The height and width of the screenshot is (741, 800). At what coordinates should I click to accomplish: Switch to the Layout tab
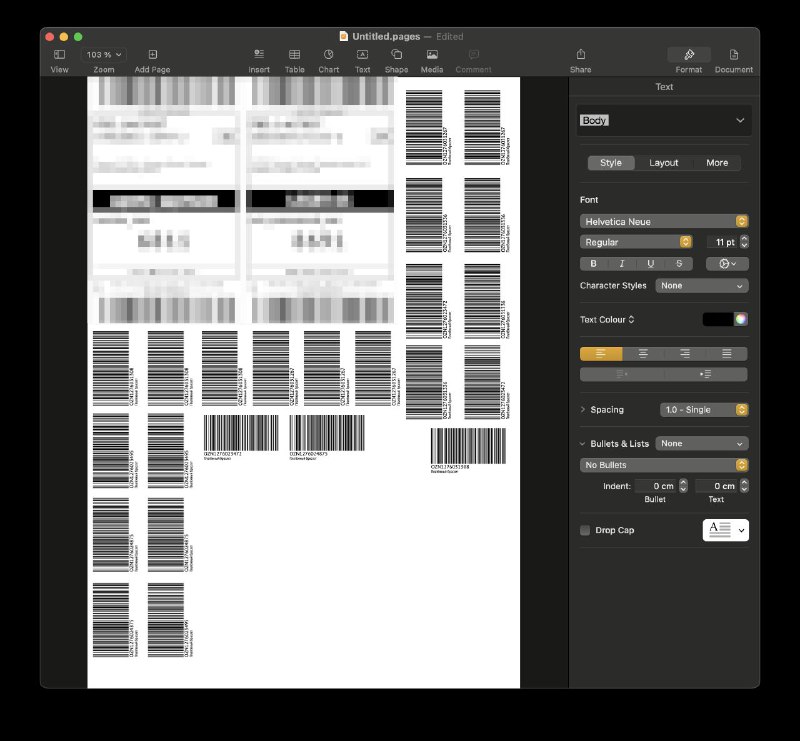[x=663, y=163]
